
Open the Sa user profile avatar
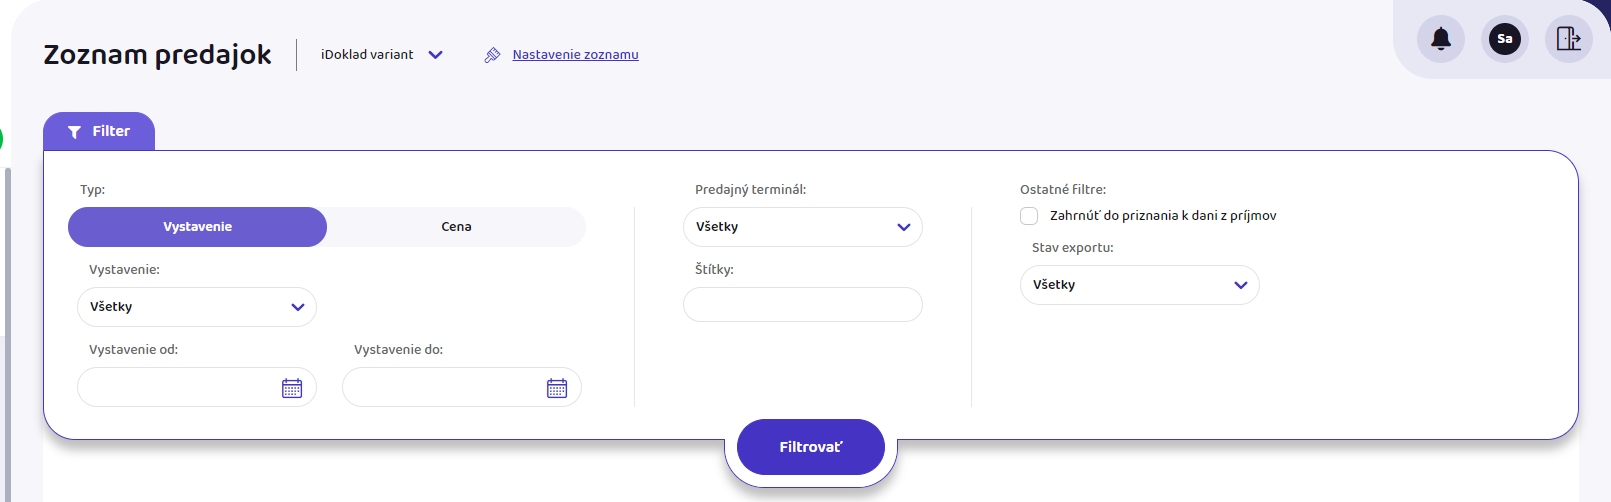click(1505, 39)
